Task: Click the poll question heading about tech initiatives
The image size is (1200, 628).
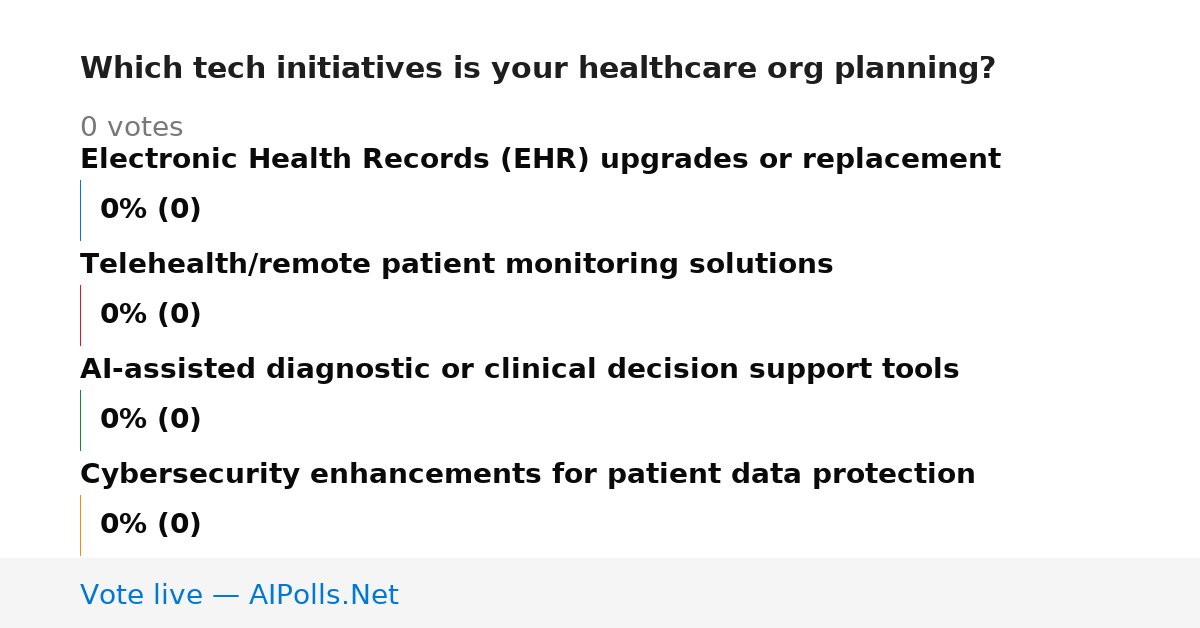Action: pyautogui.click(x=538, y=69)
